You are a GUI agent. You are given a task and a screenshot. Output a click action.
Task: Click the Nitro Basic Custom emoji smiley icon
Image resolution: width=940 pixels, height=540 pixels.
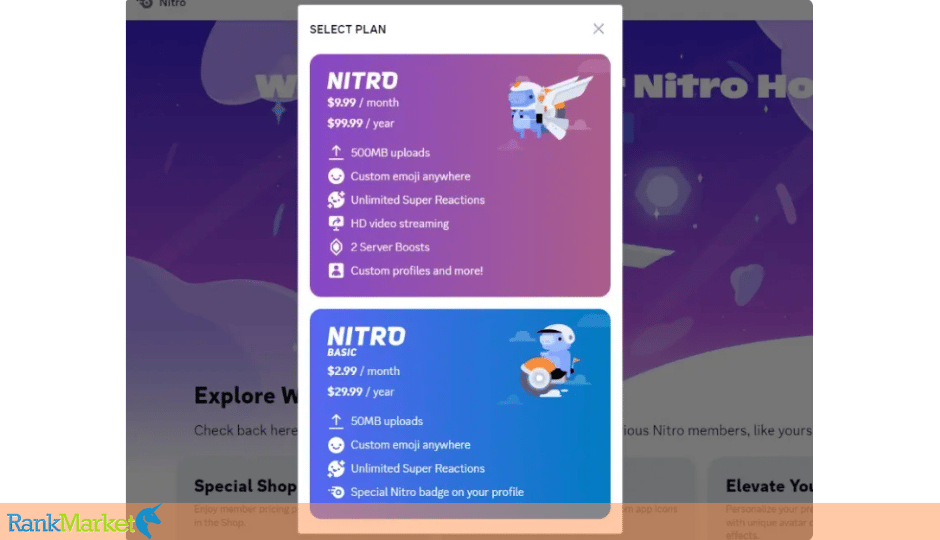pos(336,445)
